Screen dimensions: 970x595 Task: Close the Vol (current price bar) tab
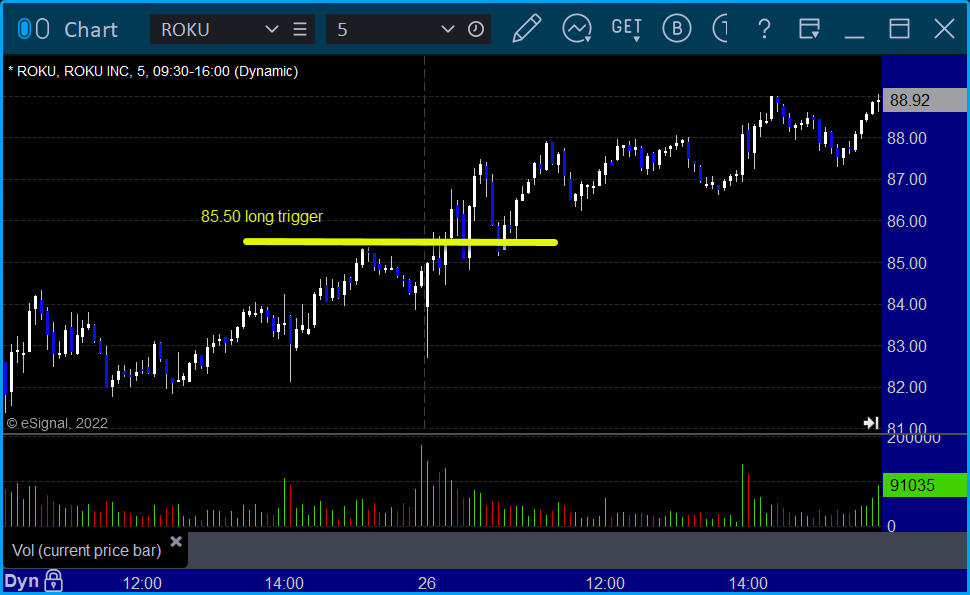click(x=176, y=542)
